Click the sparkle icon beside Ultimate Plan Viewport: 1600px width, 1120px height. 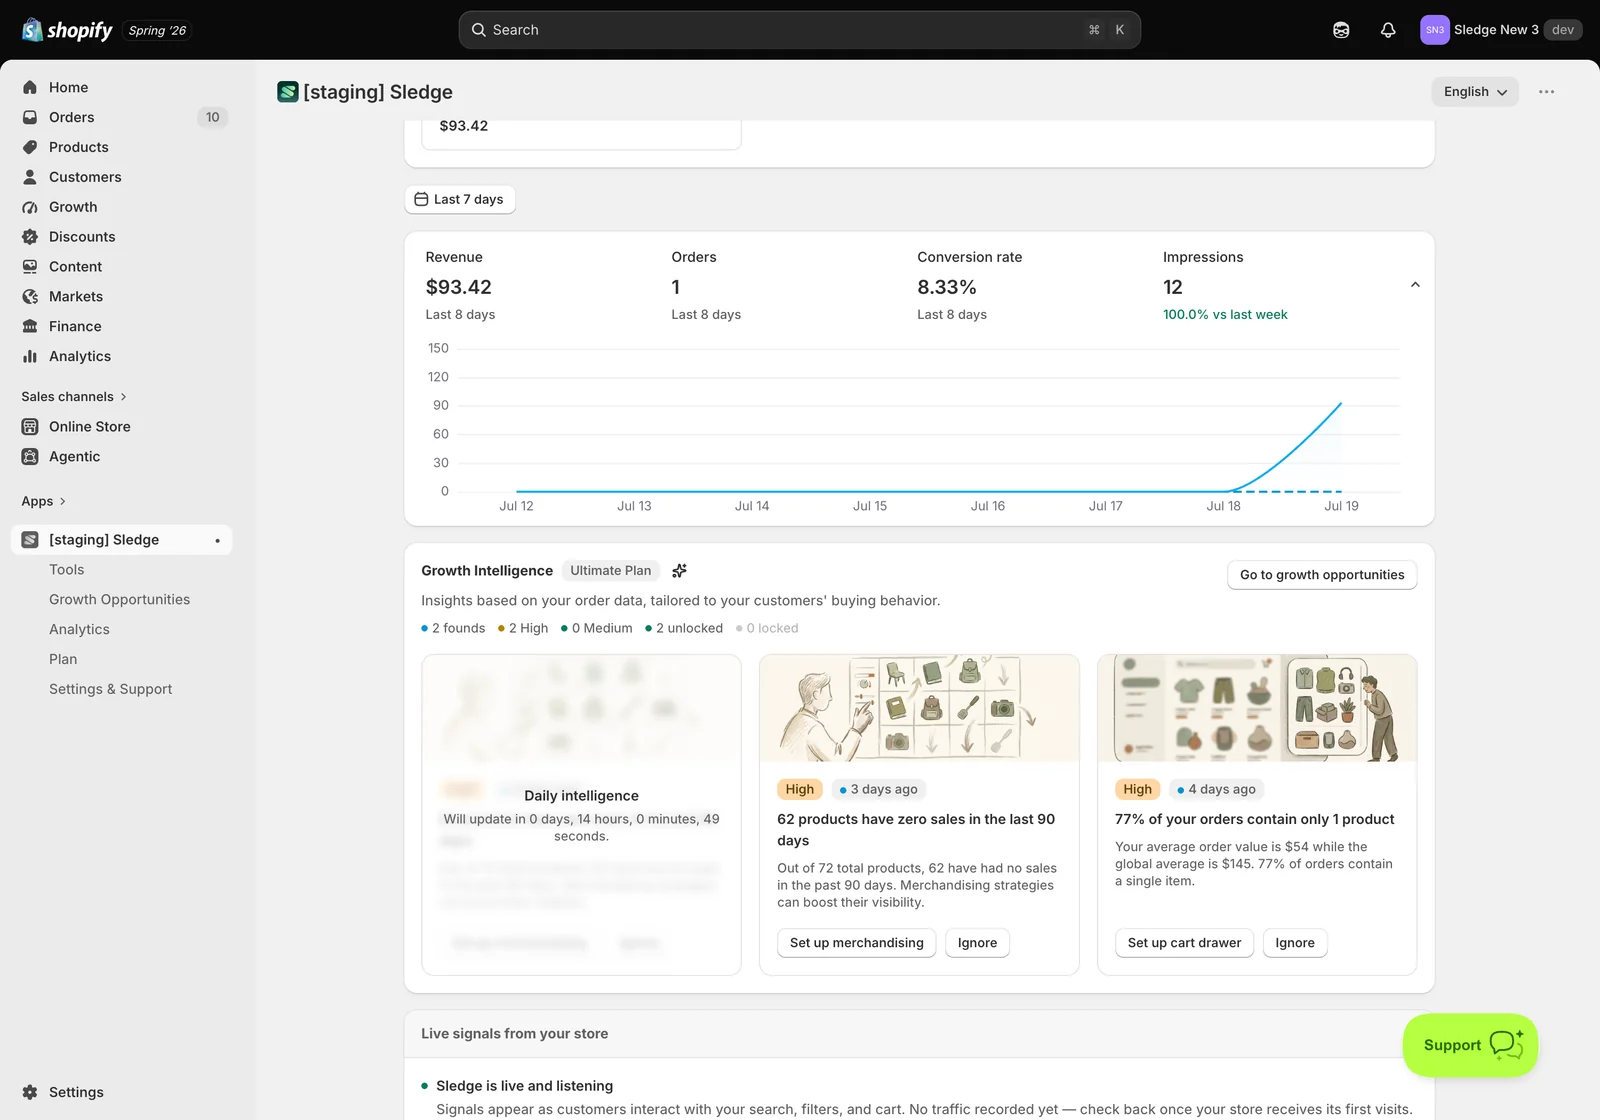point(679,571)
